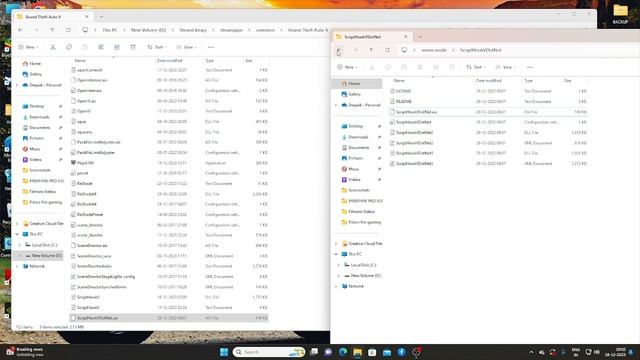Go up one level in ScriptHookVDotNet window
640x360 pixels.
pyautogui.click(x=371, y=50)
